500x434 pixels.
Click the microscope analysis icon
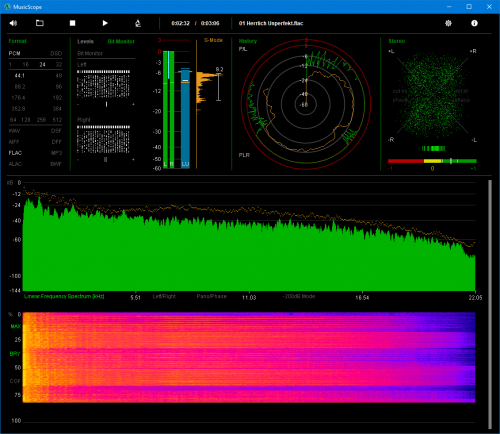(138, 23)
